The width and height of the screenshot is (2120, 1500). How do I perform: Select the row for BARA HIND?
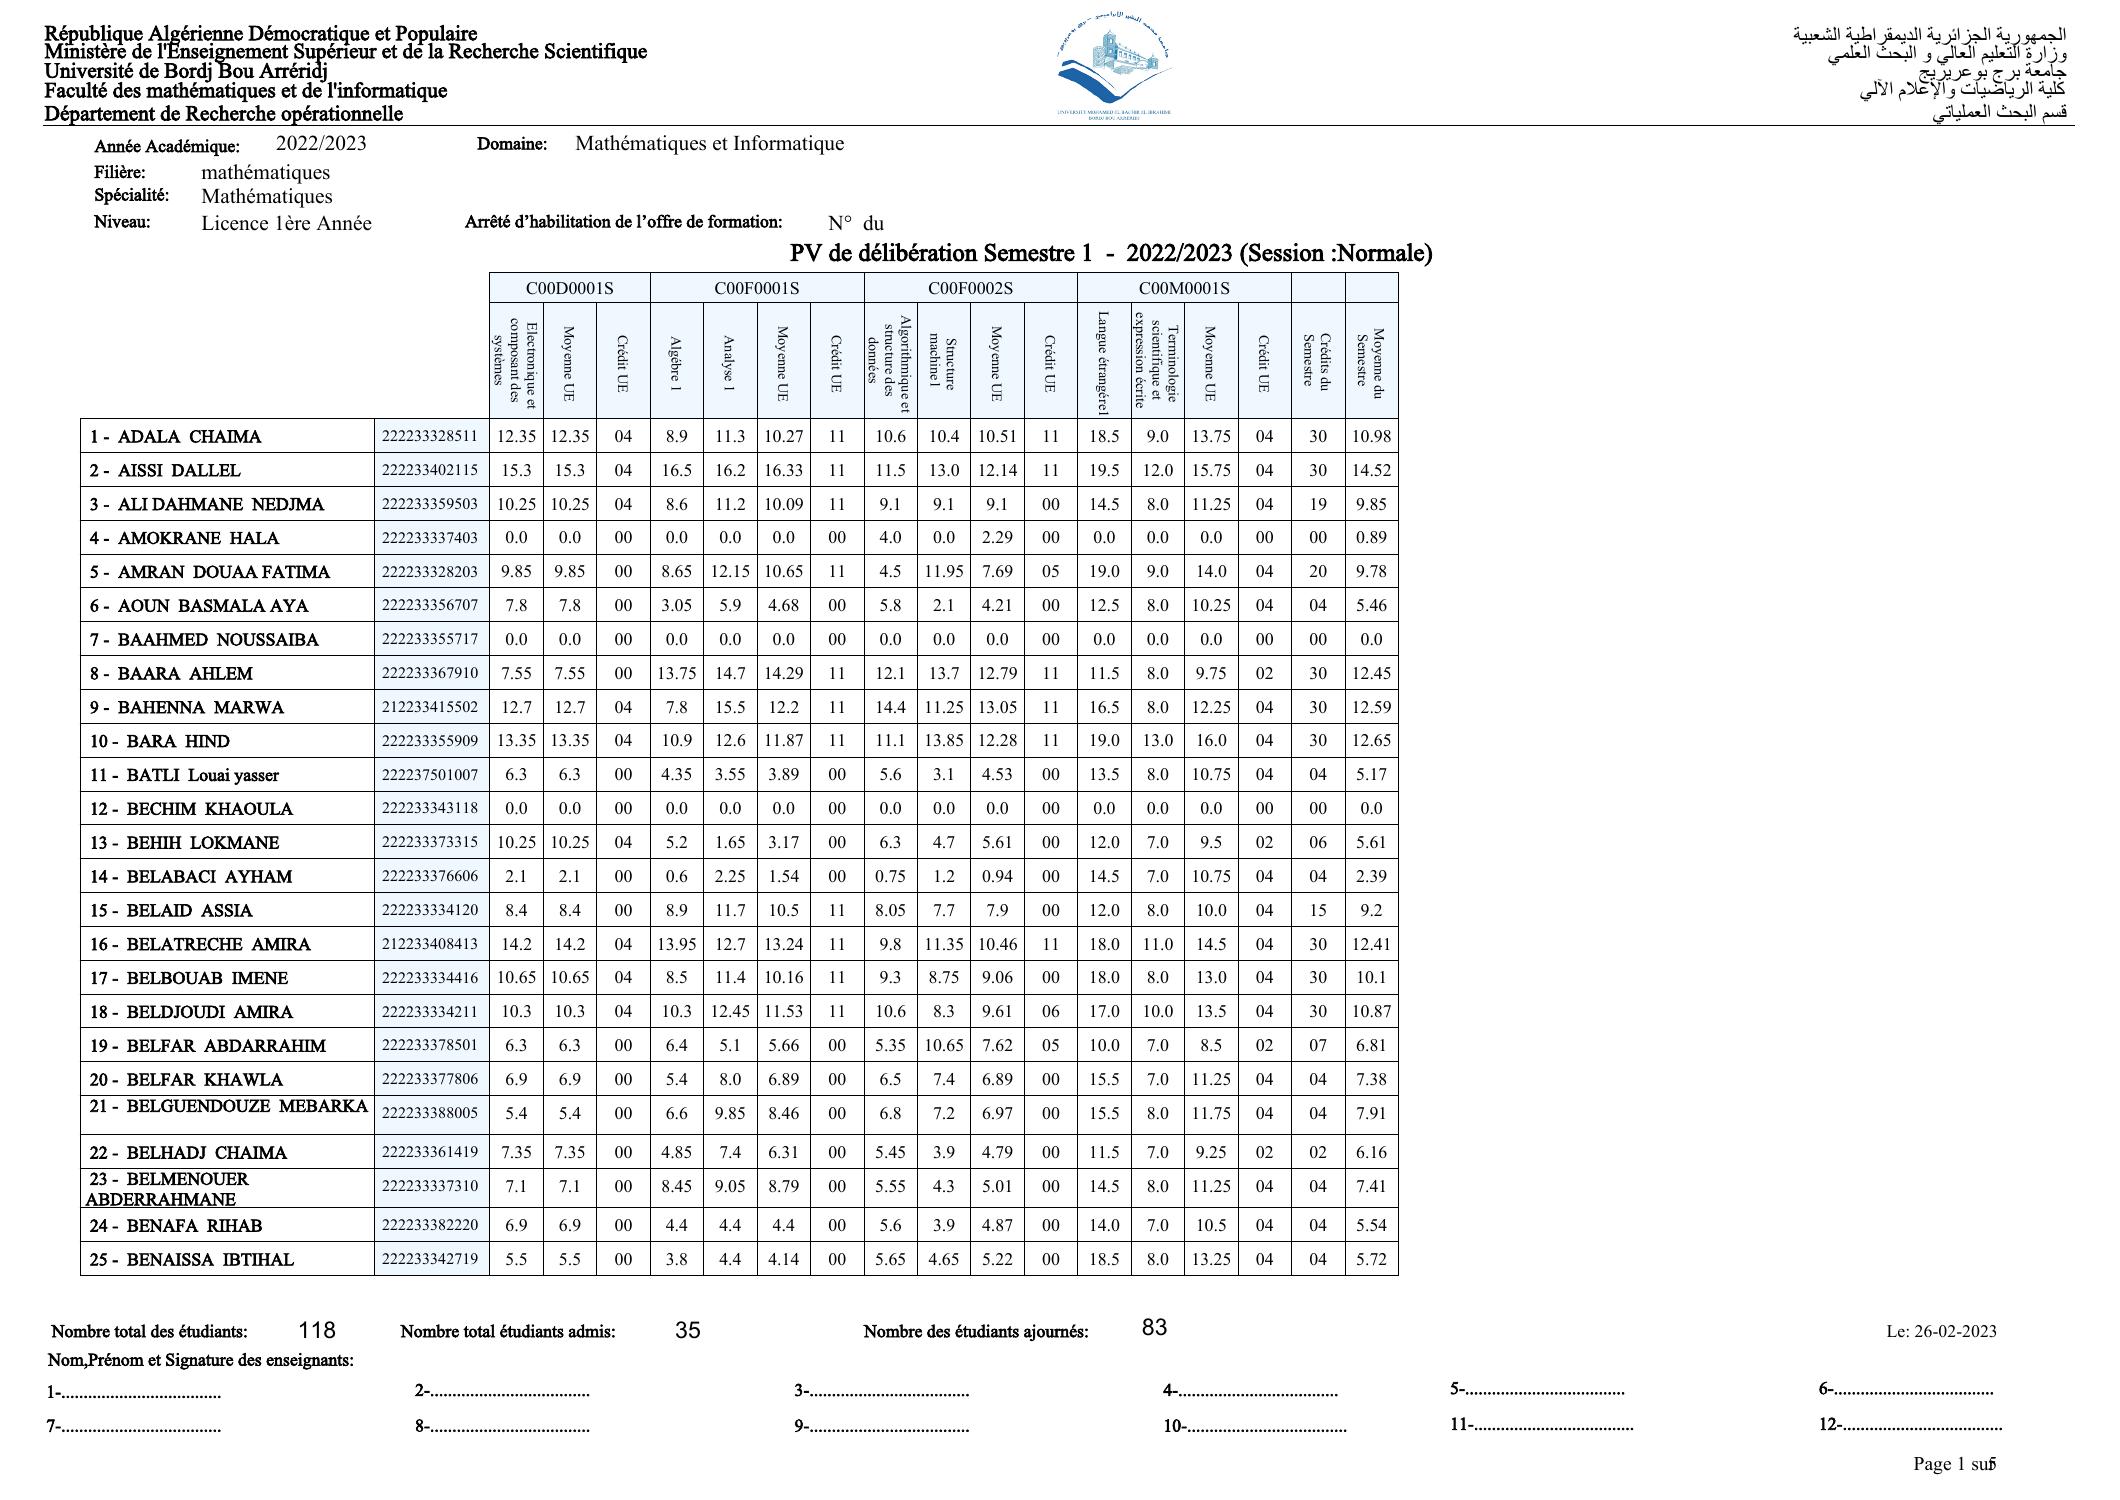tap(178, 741)
